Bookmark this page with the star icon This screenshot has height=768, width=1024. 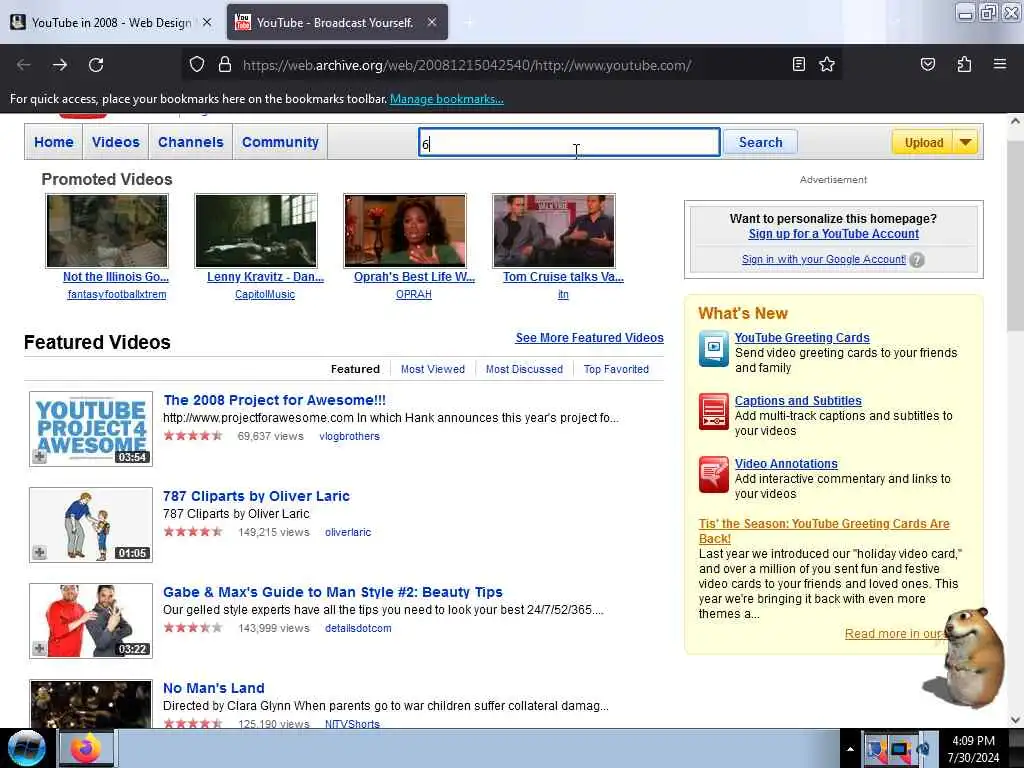pos(827,64)
